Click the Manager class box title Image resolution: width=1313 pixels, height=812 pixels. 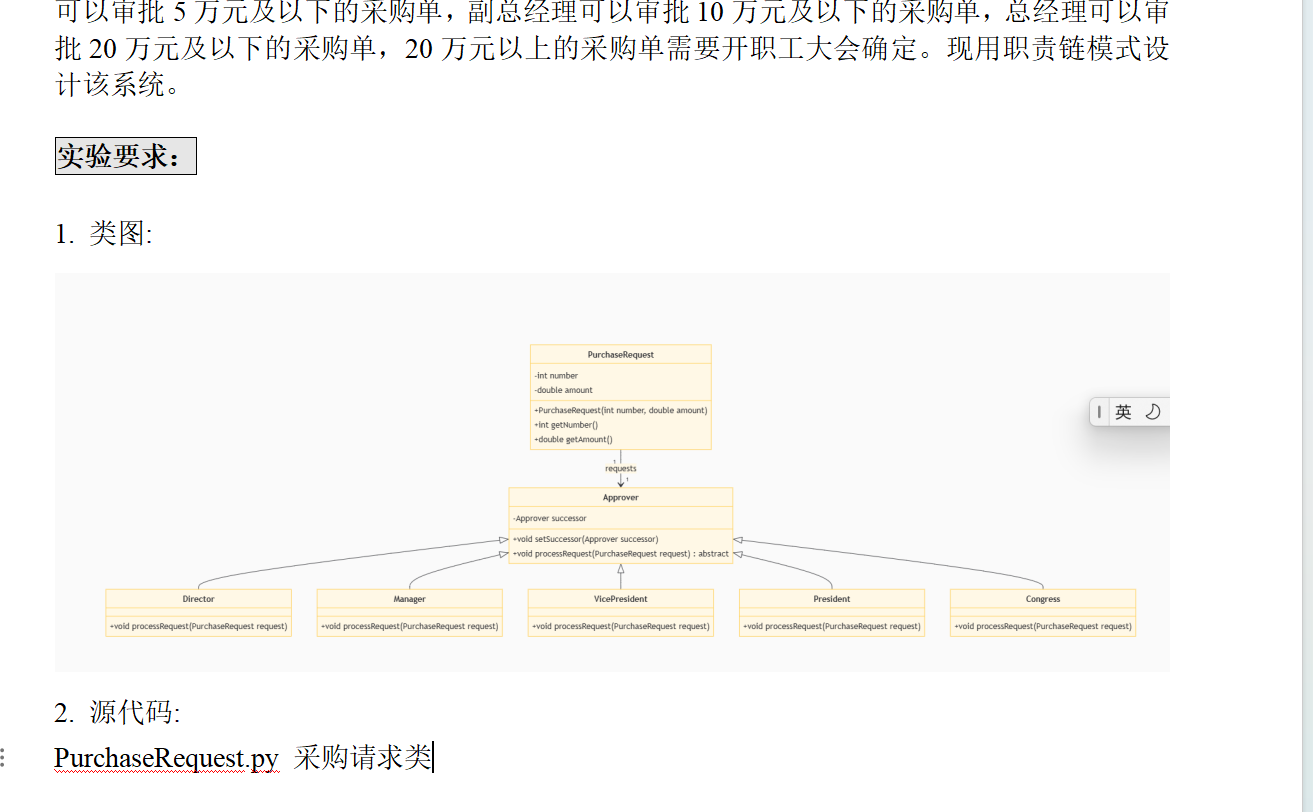(409, 599)
